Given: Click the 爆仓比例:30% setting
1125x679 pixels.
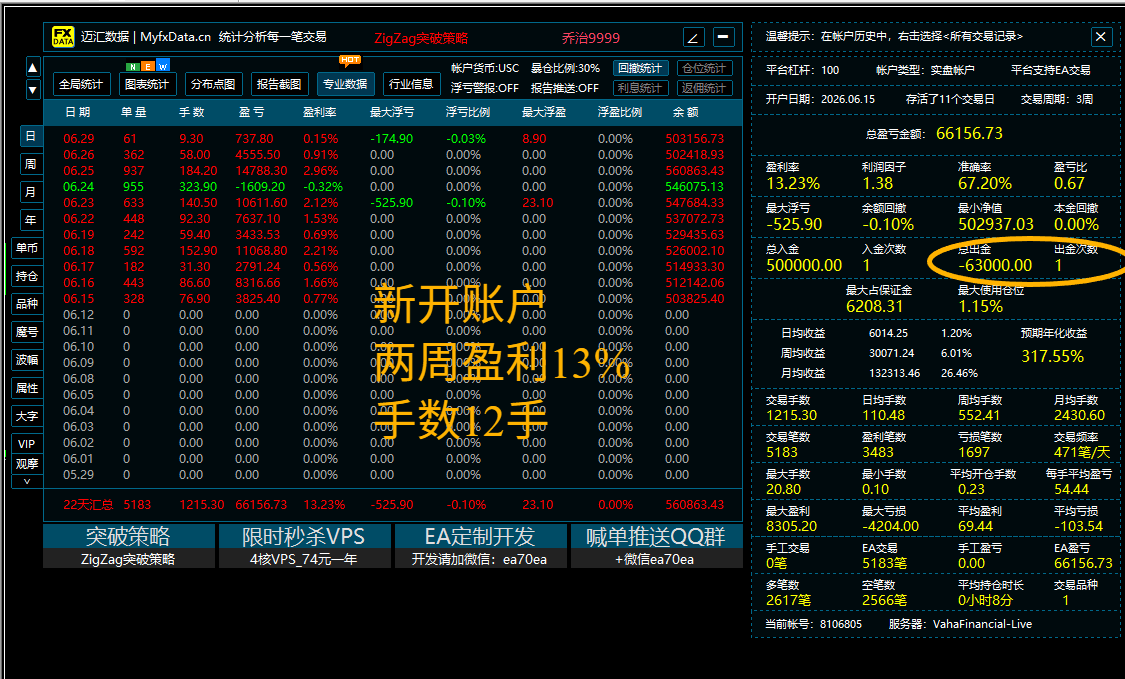Looking at the screenshot, I should coord(565,68).
